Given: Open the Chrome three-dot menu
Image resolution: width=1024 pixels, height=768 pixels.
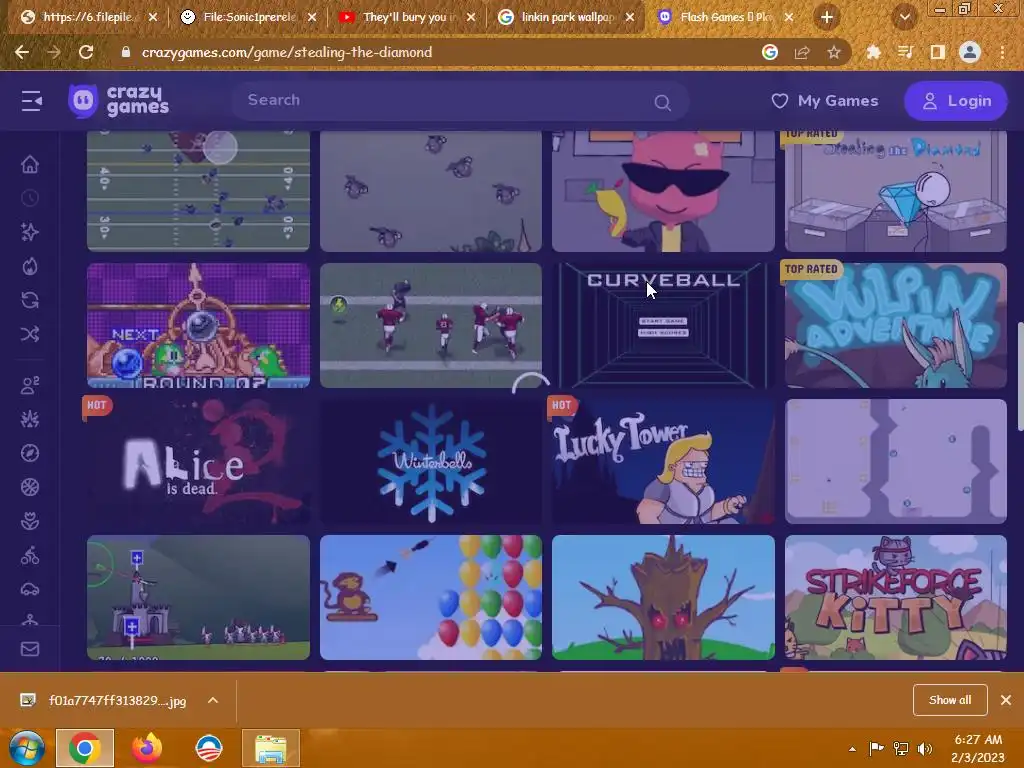Looking at the screenshot, I should coord(1002,52).
